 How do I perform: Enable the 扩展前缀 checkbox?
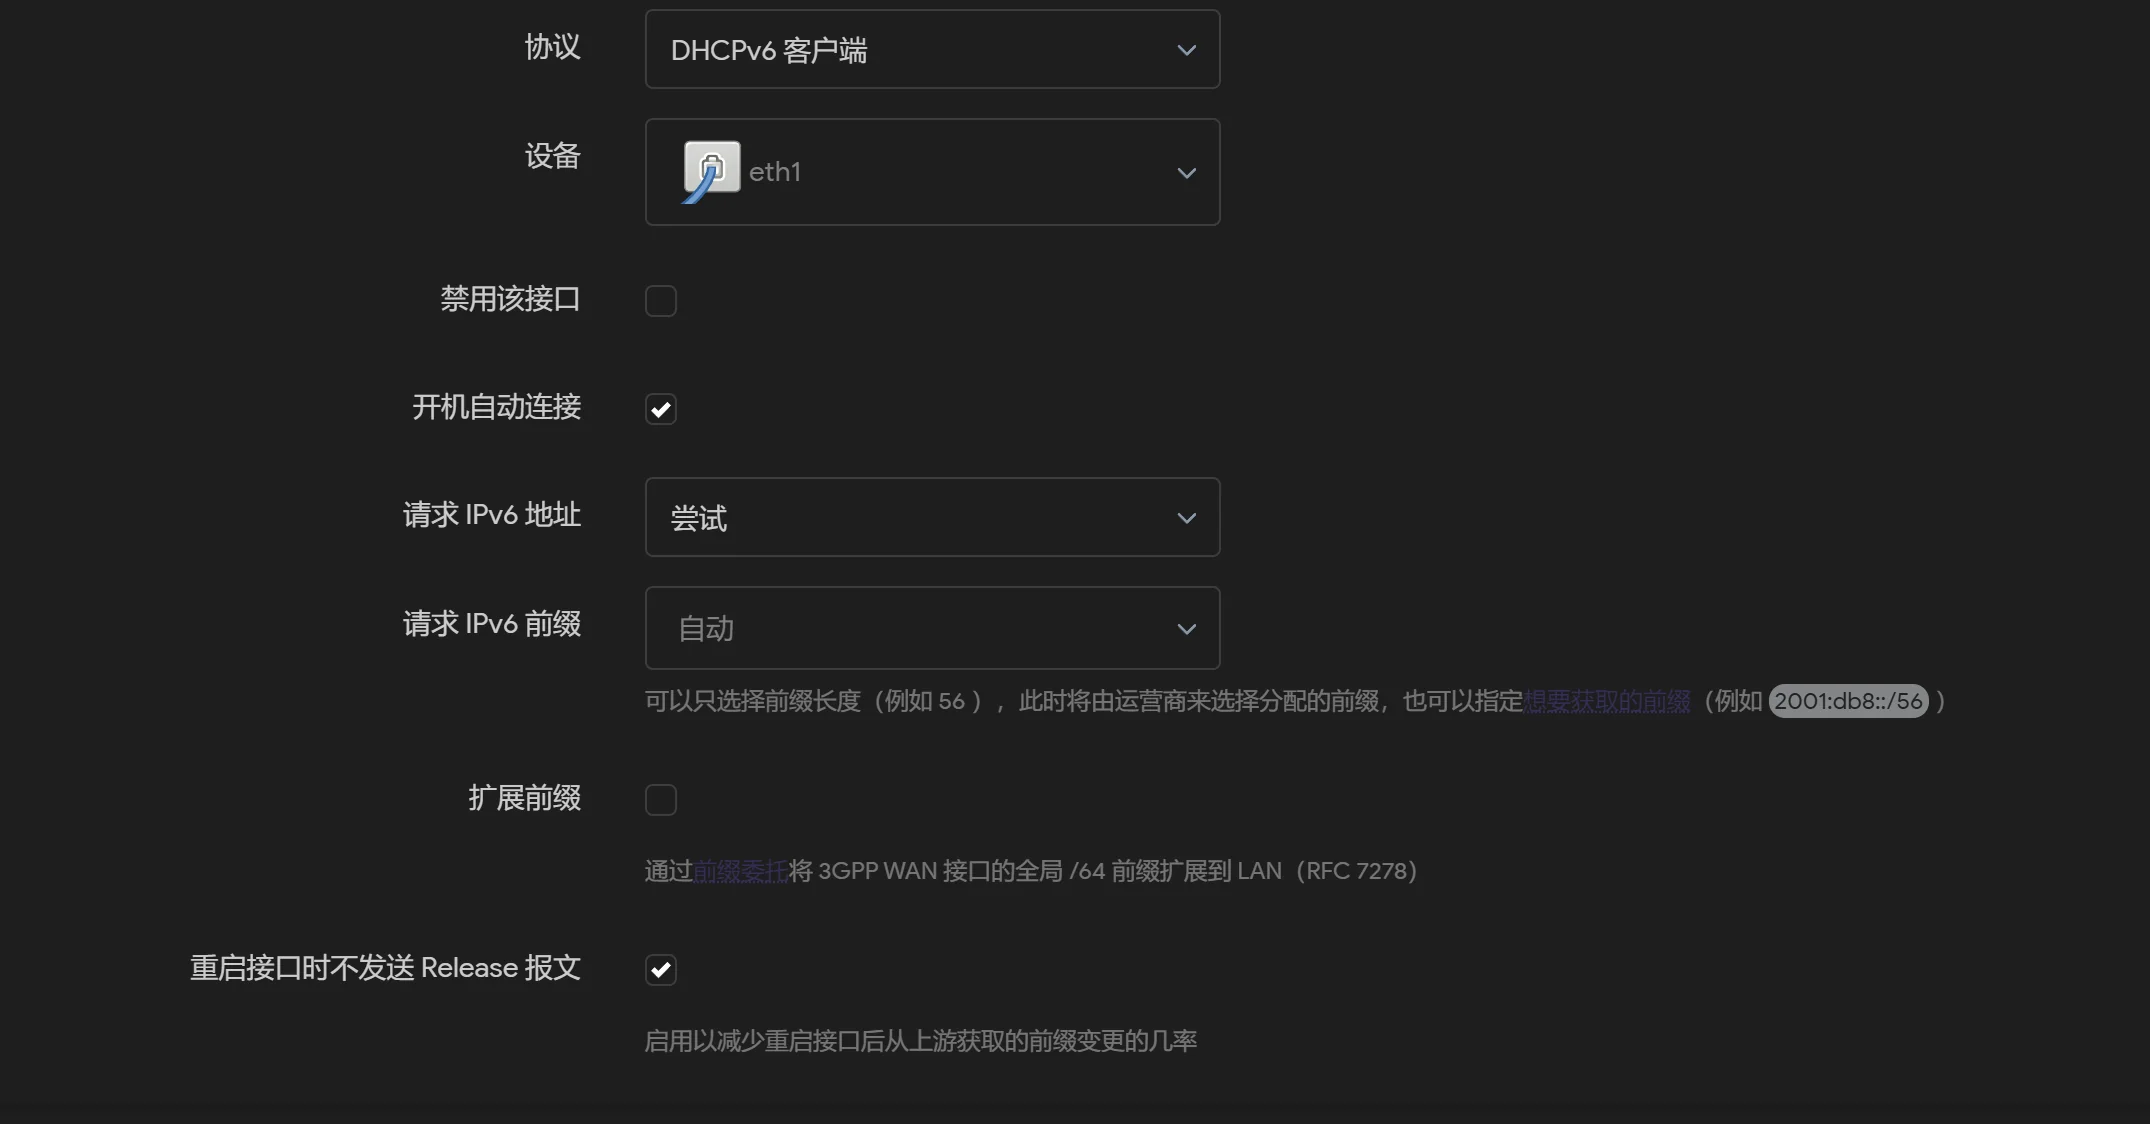coord(660,799)
